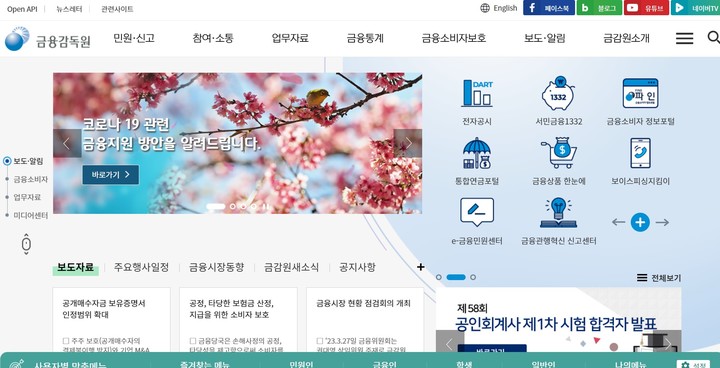Open the 뉴스레터 link
This screenshot has width=720, height=368.
pyautogui.click(x=69, y=9)
